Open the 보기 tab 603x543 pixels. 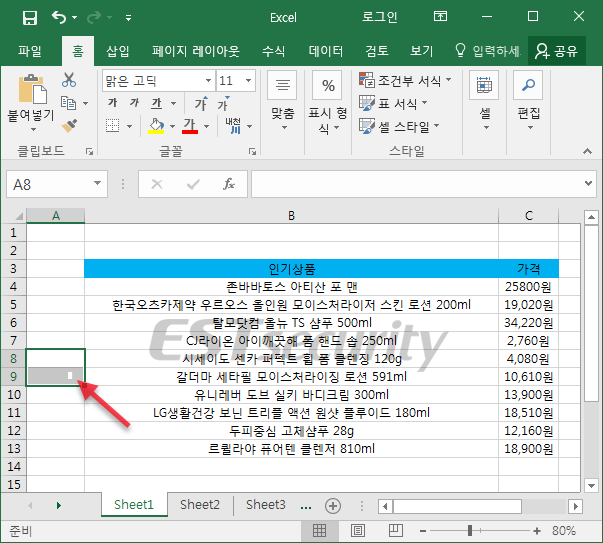[x=421, y=51]
